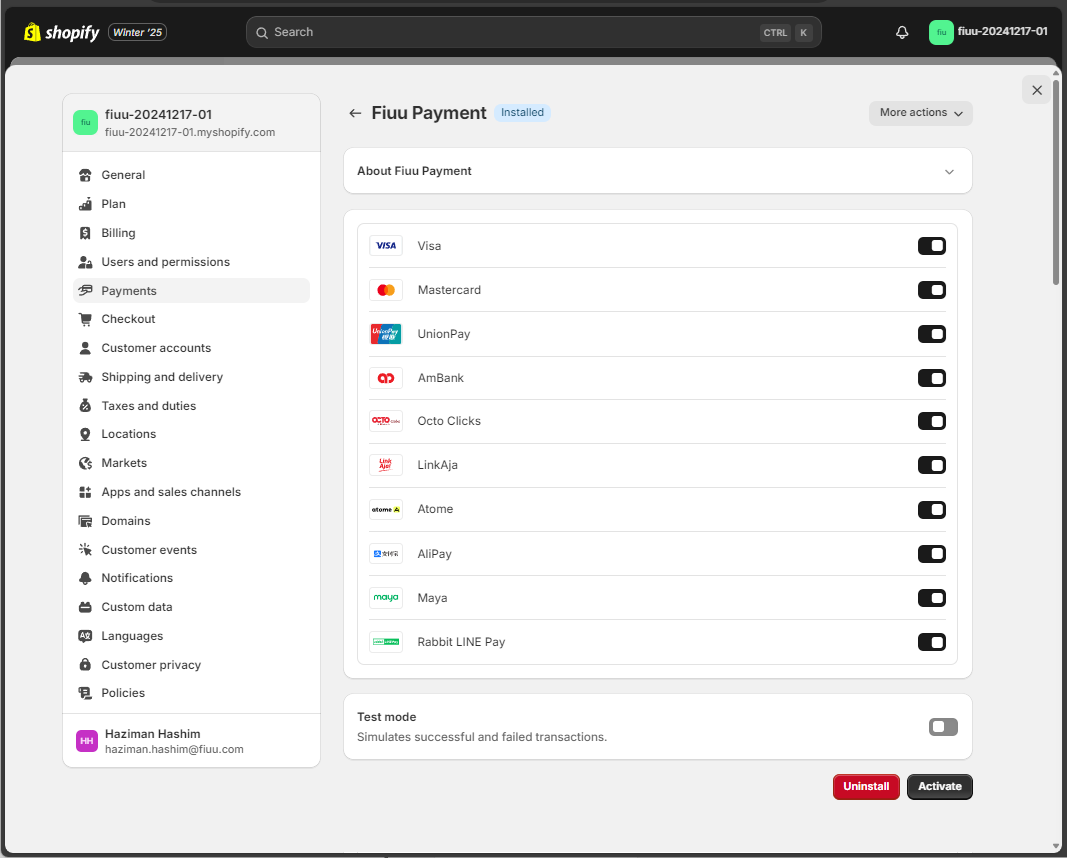Click the Domains icon in the sidebar
This screenshot has width=1067, height=858.
[x=85, y=521]
